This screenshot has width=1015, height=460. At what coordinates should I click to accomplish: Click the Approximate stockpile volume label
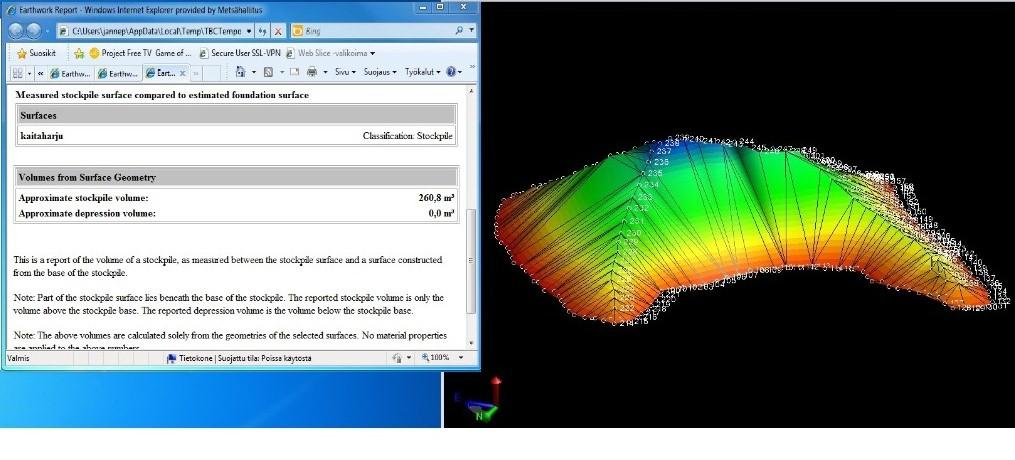coord(84,198)
